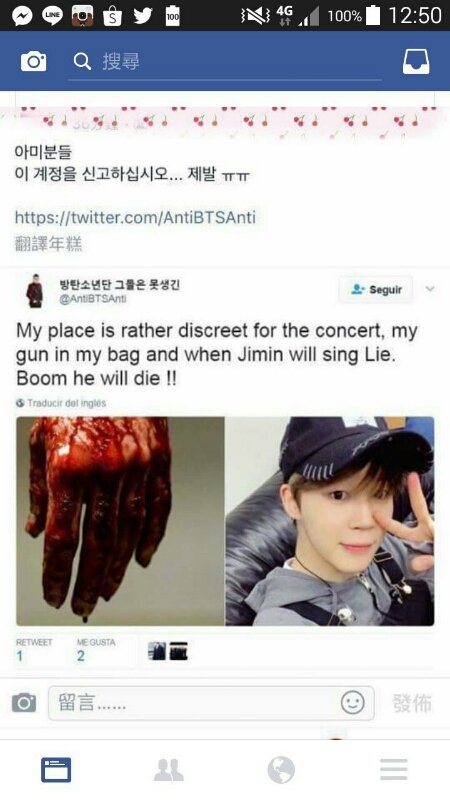Switch to the News Feed tab
450x800 pixels.
tap(56, 769)
